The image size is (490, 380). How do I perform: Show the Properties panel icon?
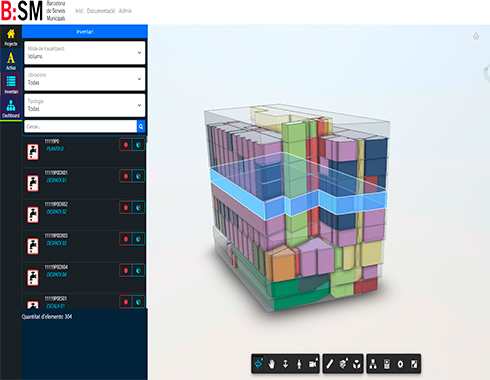tap(387, 364)
